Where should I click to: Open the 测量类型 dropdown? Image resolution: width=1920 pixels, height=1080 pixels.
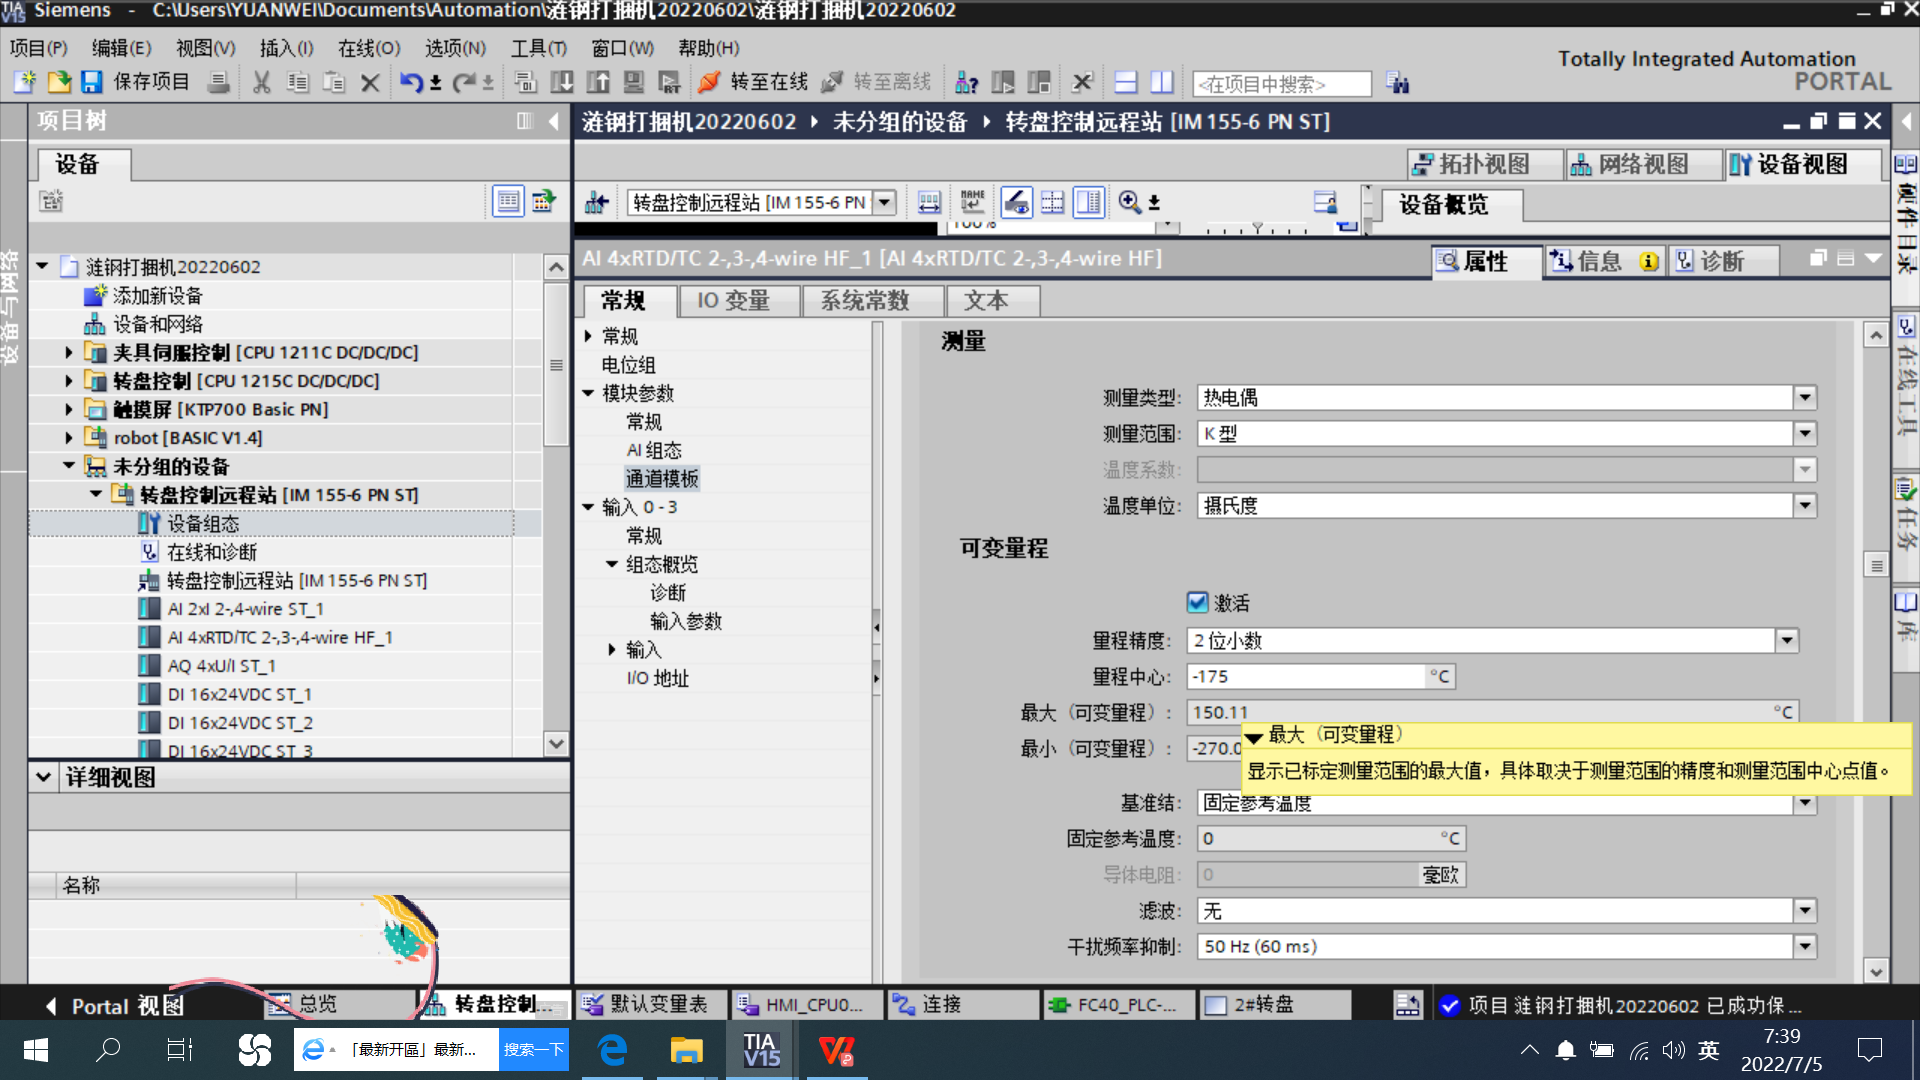tap(1804, 398)
